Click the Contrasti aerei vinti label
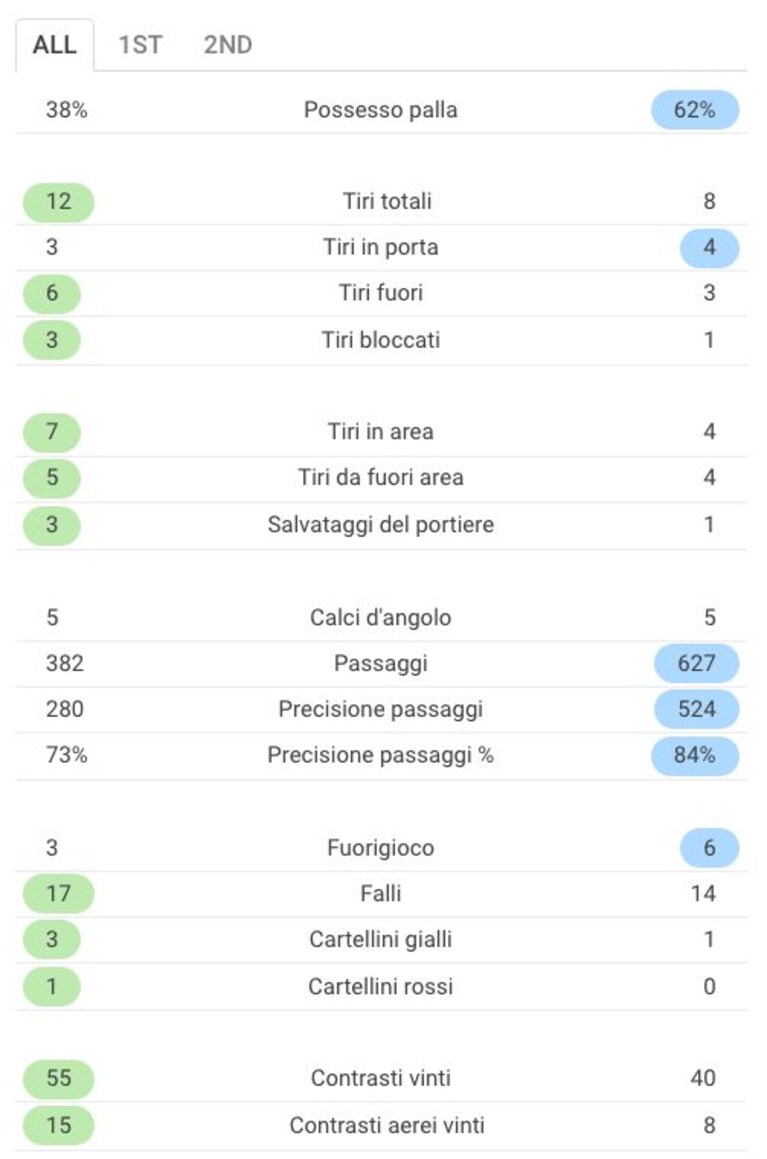Viewport: 767px width, 1159px height. click(387, 1126)
